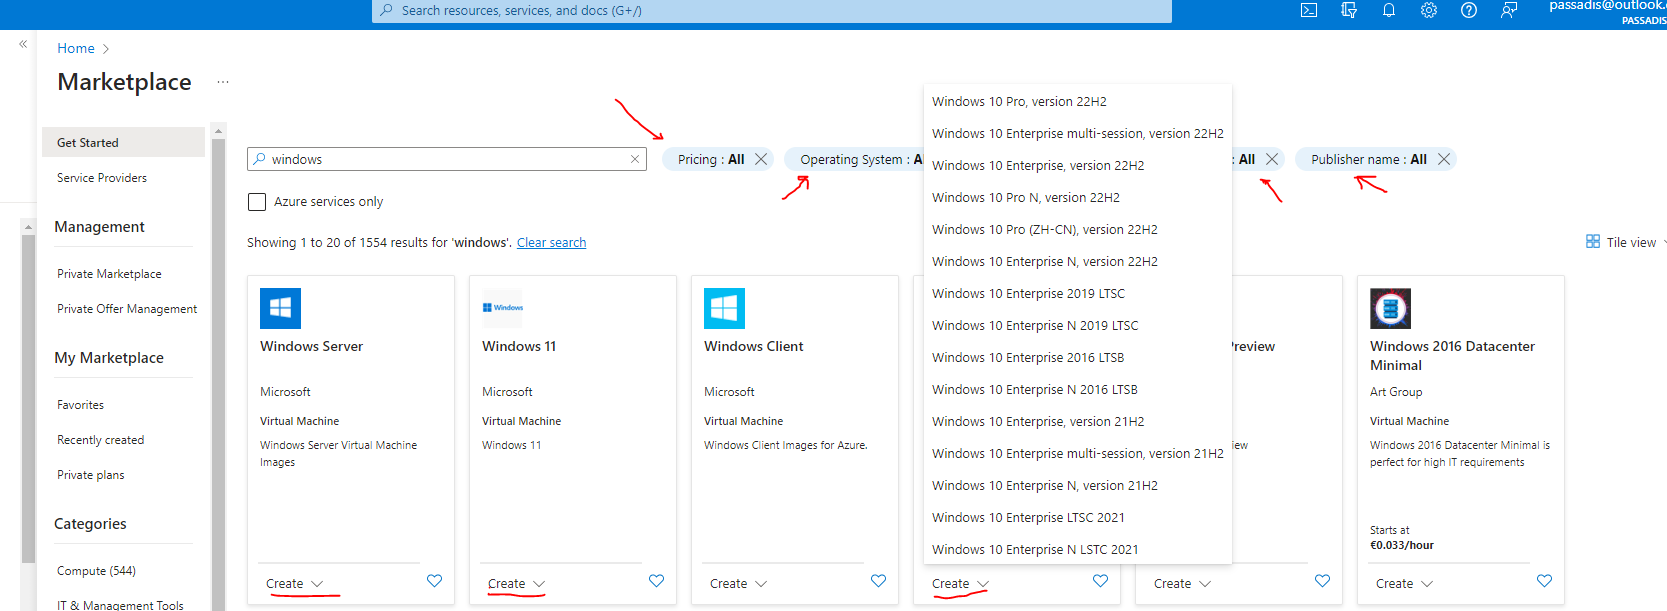
Task: Filter by Compute (544) category
Action: [x=96, y=571]
